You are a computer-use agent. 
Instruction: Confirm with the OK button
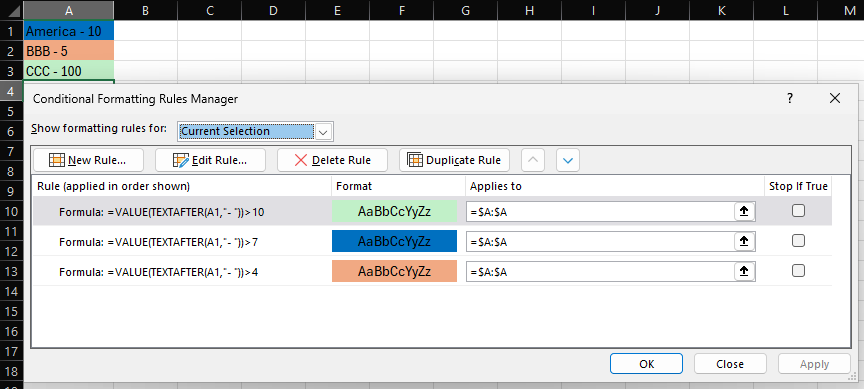coord(646,364)
